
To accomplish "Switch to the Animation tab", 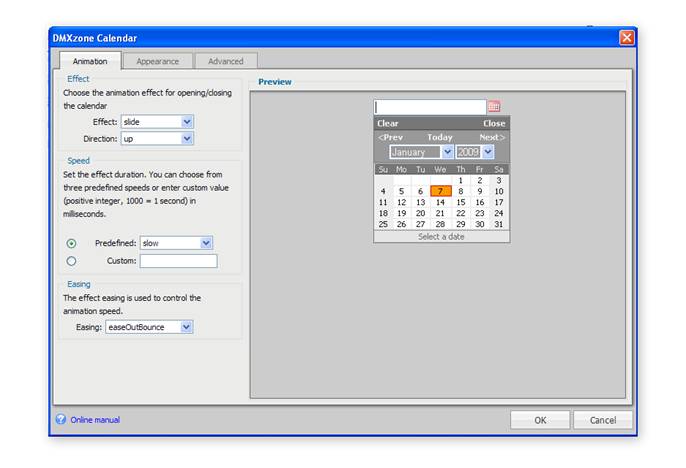I will click(x=90, y=61).
